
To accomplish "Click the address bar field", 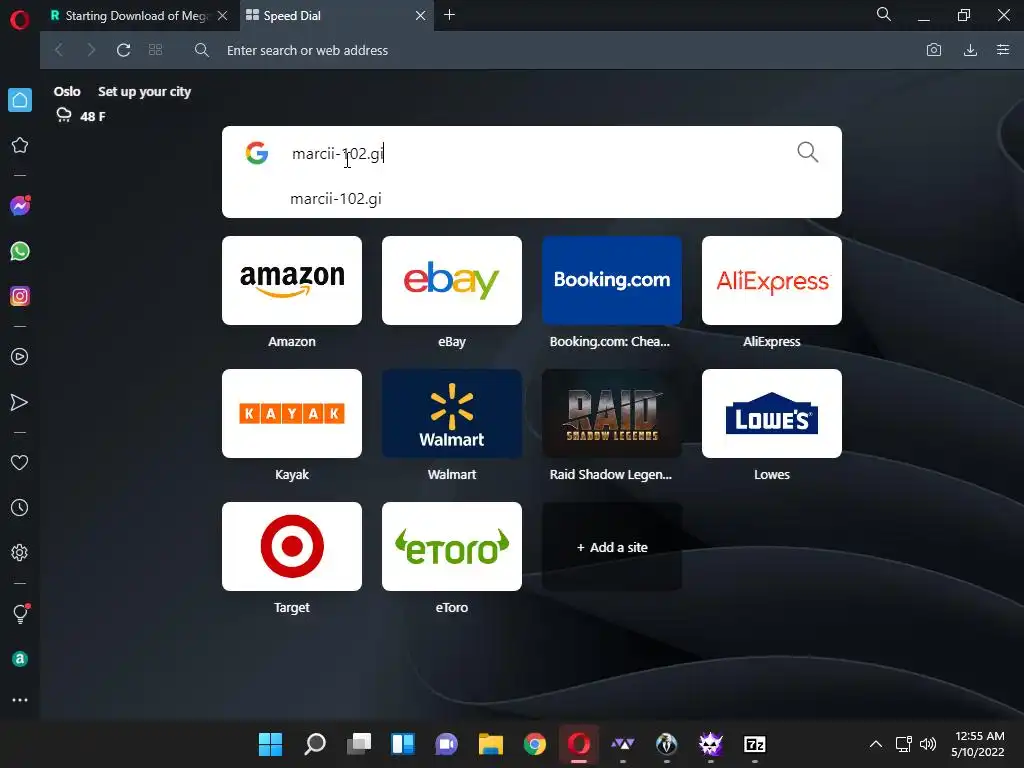I will click(555, 50).
